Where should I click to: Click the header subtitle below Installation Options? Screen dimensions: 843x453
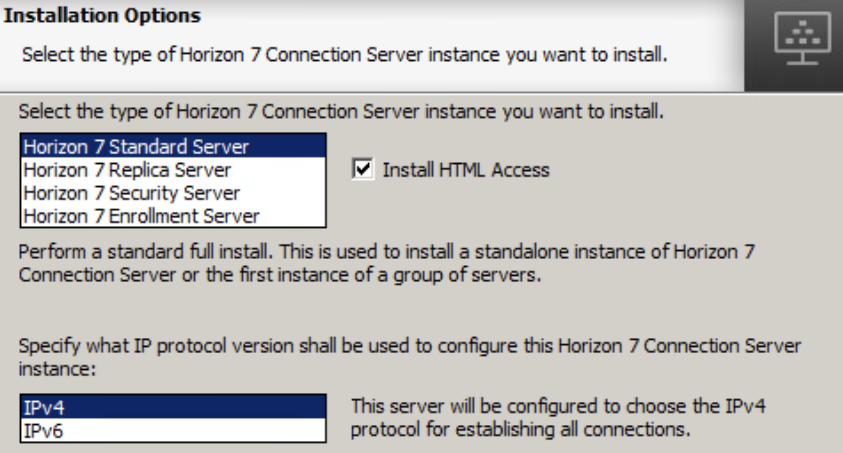(345, 52)
